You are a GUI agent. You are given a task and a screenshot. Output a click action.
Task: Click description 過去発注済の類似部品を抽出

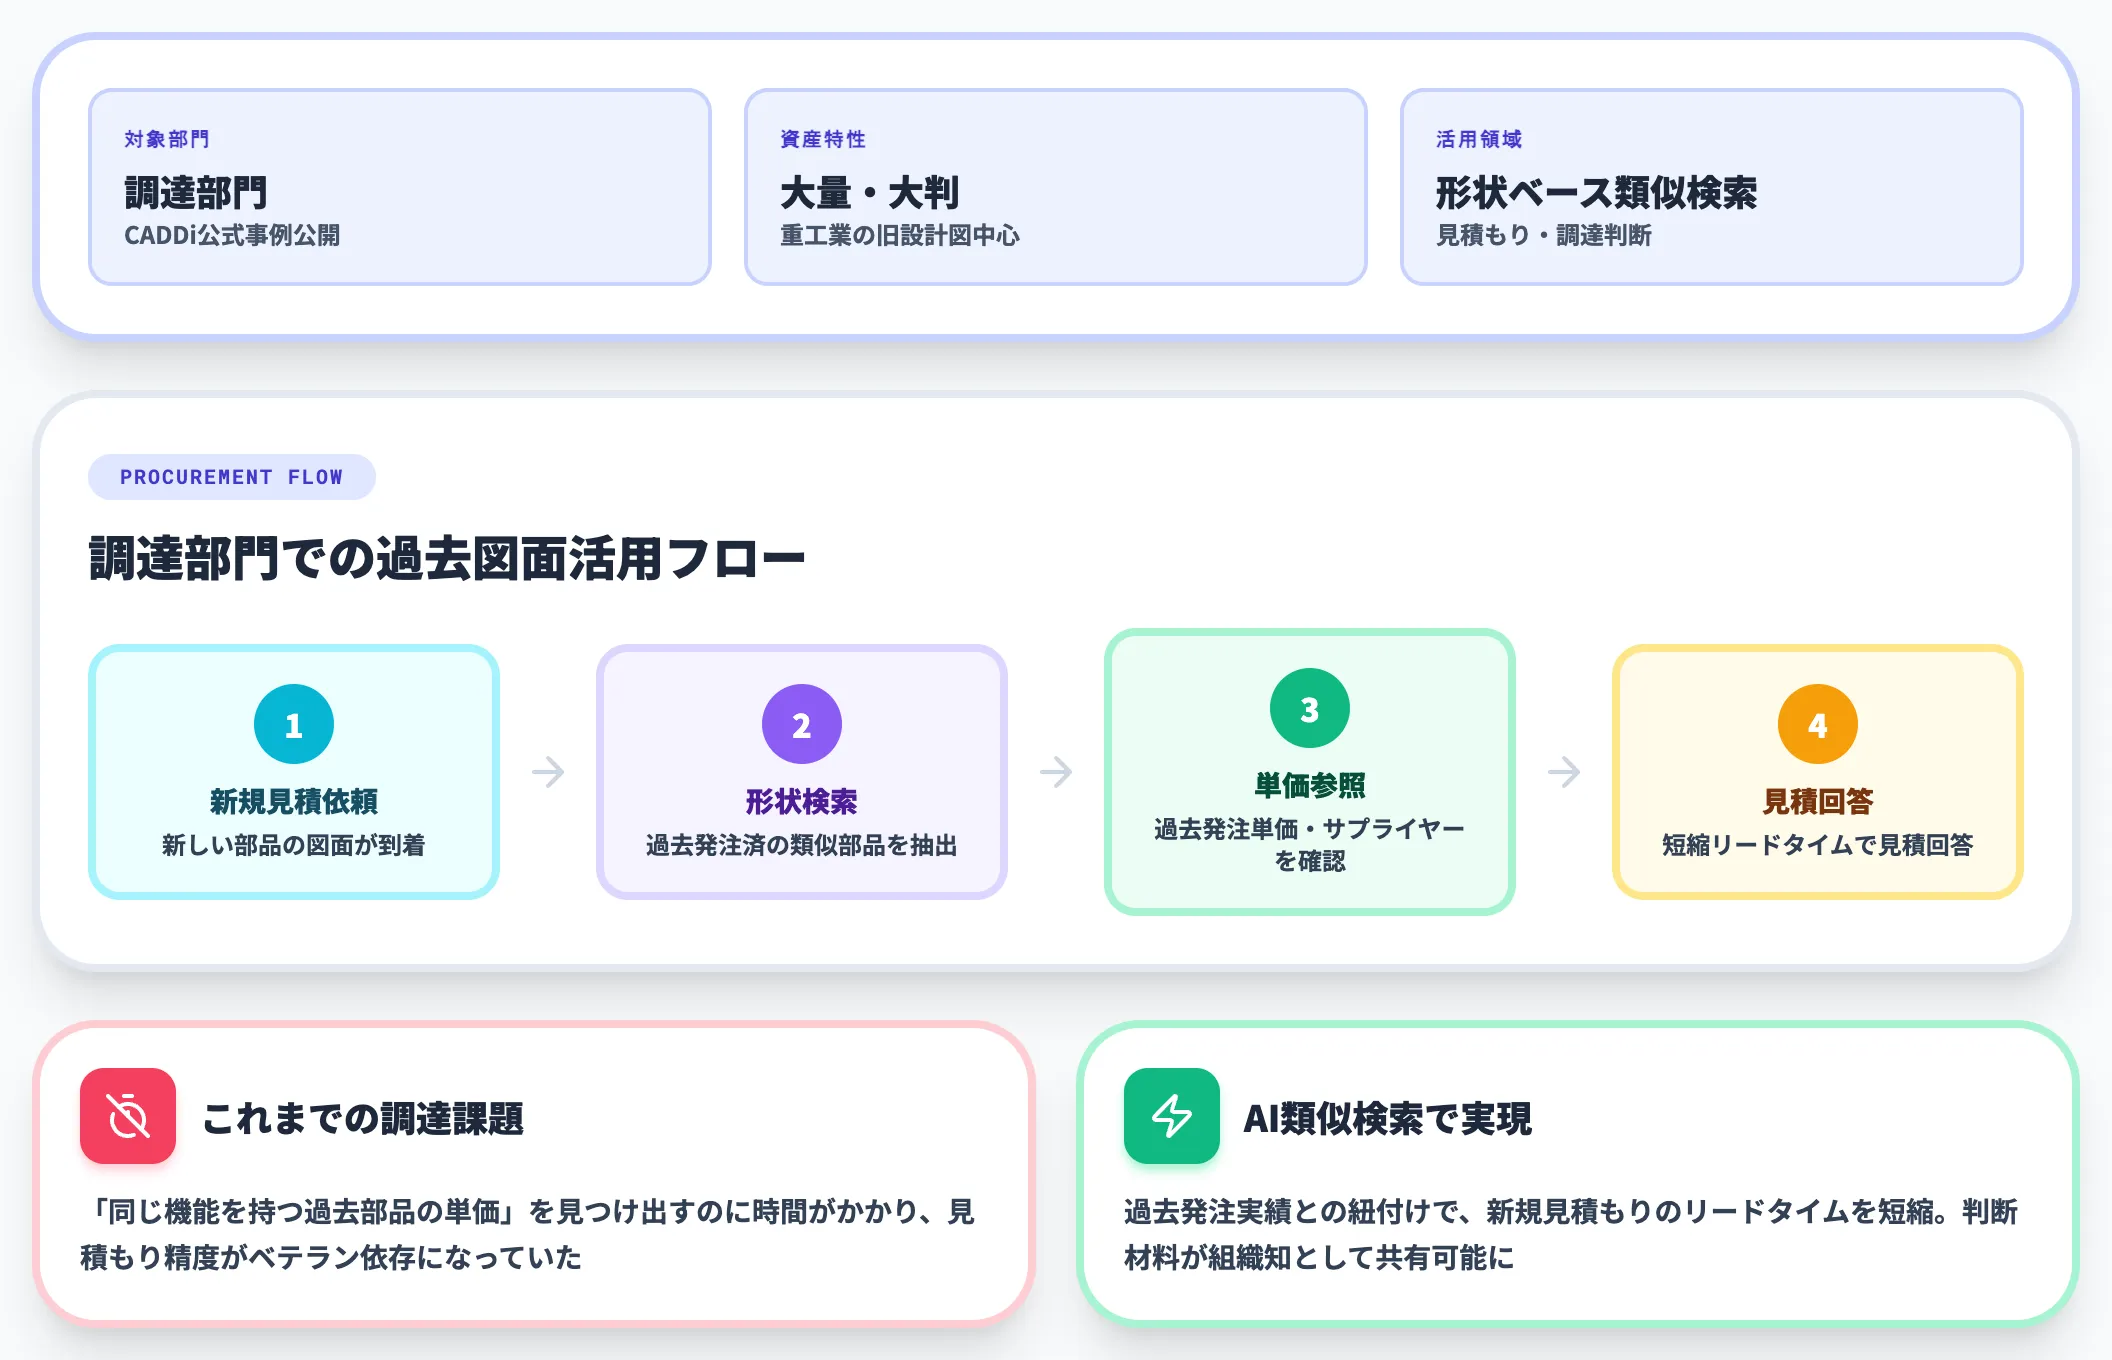(802, 845)
